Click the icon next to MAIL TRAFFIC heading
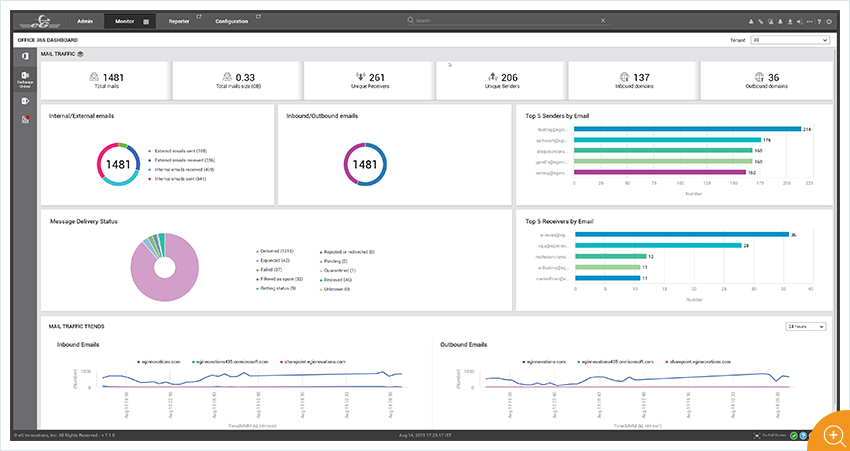Image resolution: width=850 pixels, height=451 pixels. coord(80,54)
